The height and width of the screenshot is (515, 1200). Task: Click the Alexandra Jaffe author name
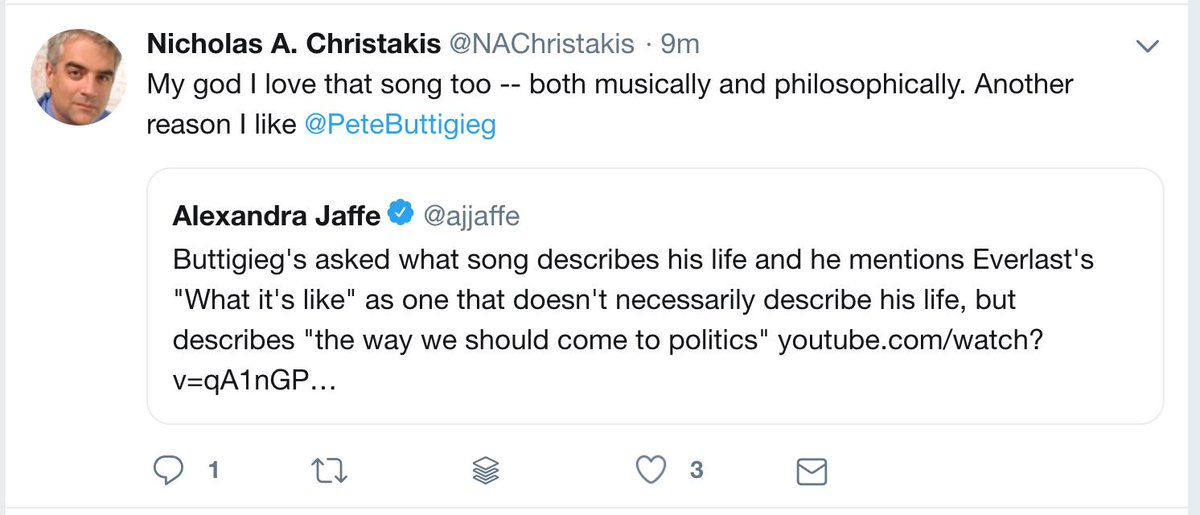click(x=276, y=214)
